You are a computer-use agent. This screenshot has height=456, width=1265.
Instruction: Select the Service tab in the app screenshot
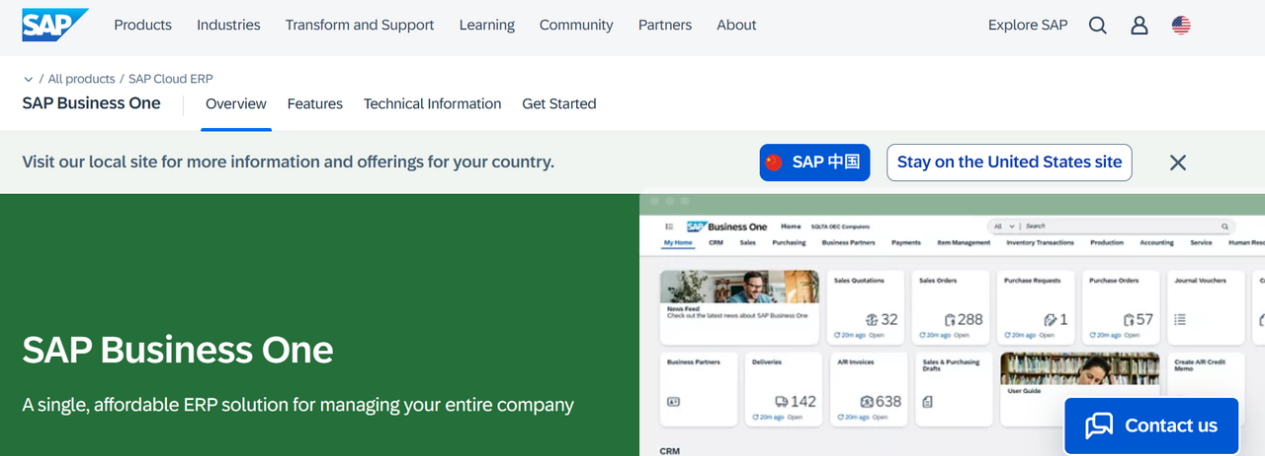point(1201,242)
